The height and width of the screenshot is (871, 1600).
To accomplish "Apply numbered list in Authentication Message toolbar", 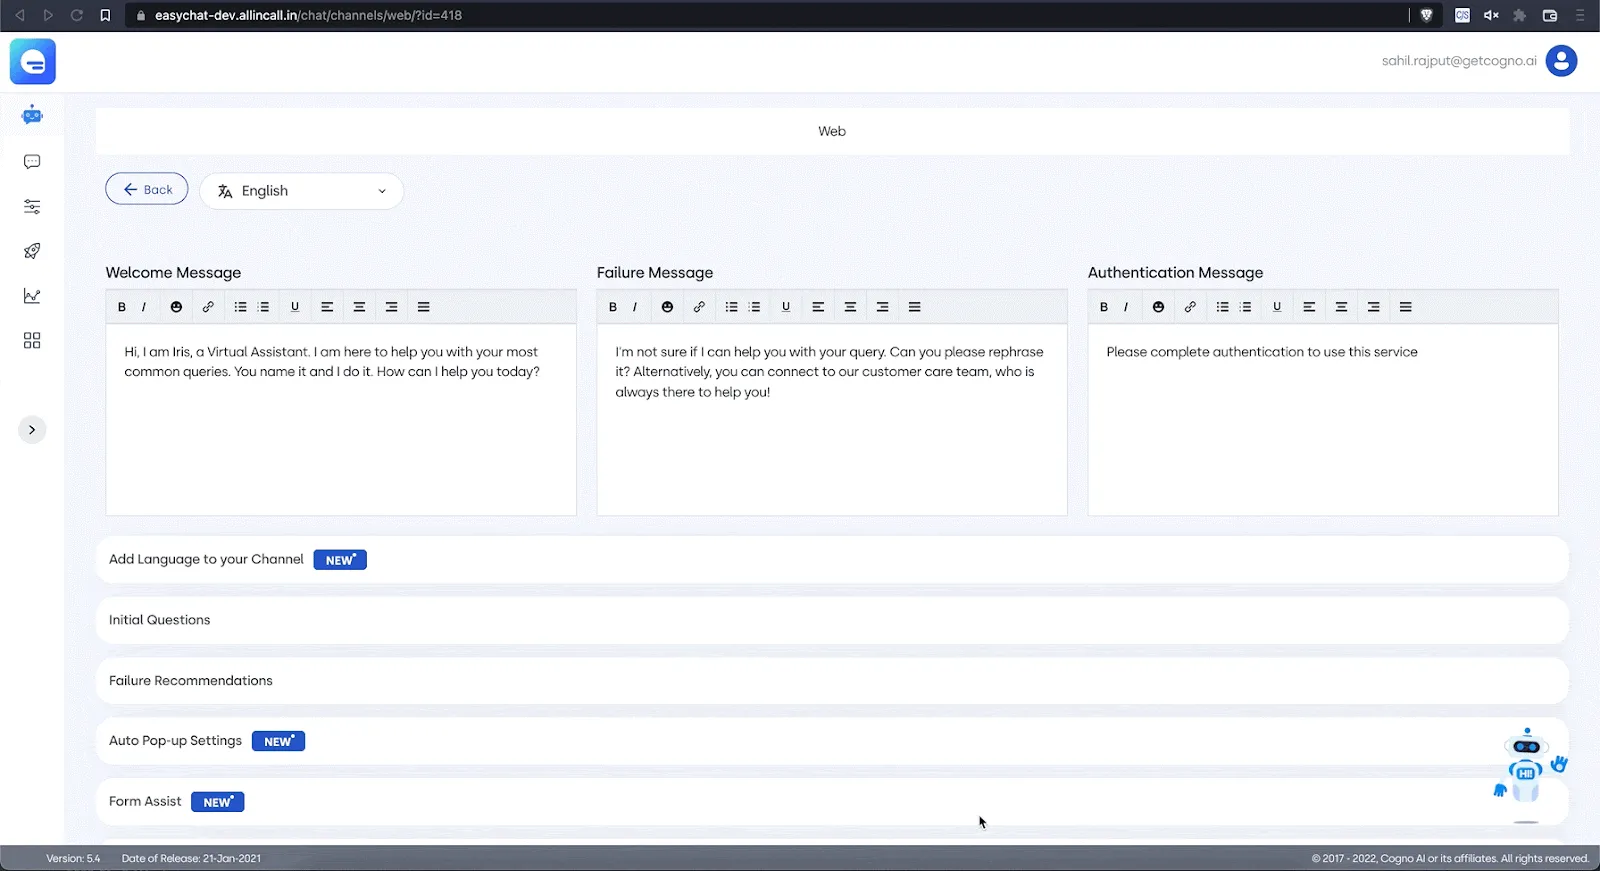I will tap(1245, 307).
